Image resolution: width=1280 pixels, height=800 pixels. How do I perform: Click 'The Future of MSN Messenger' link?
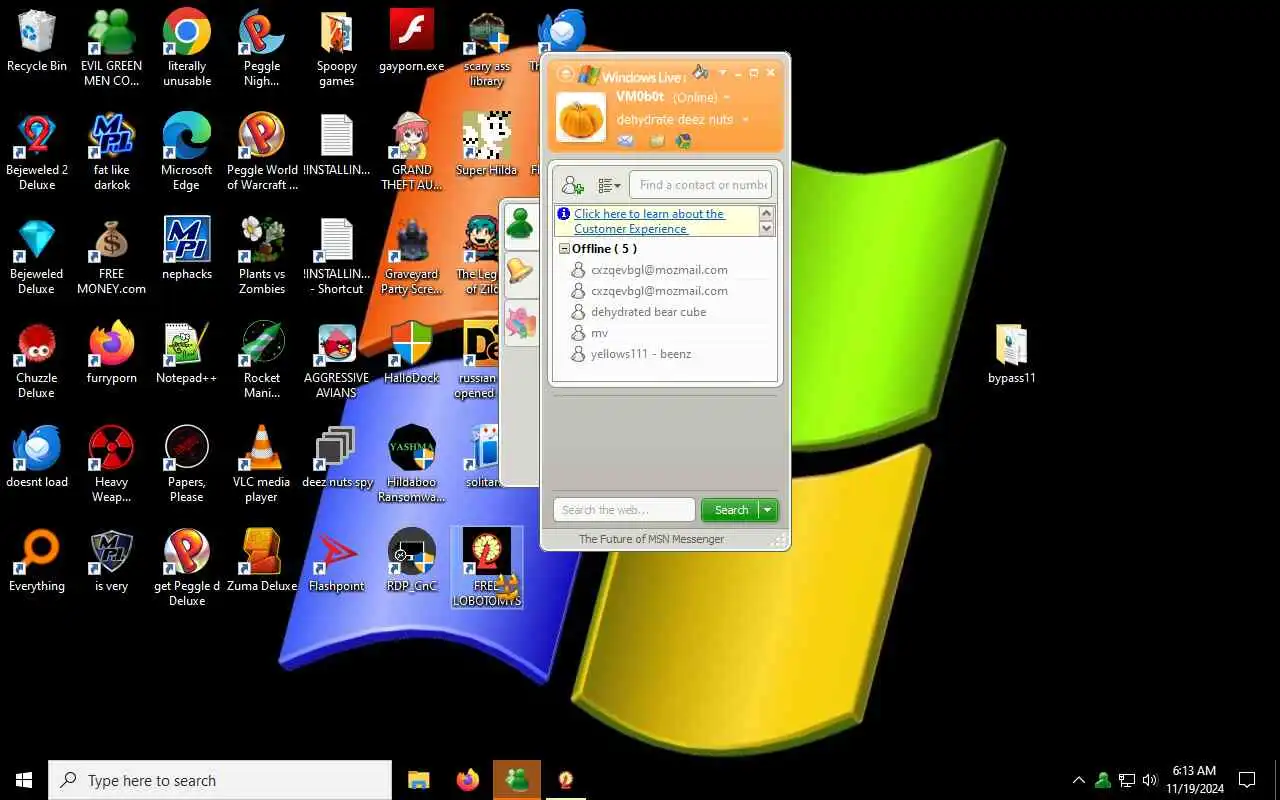(x=651, y=539)
